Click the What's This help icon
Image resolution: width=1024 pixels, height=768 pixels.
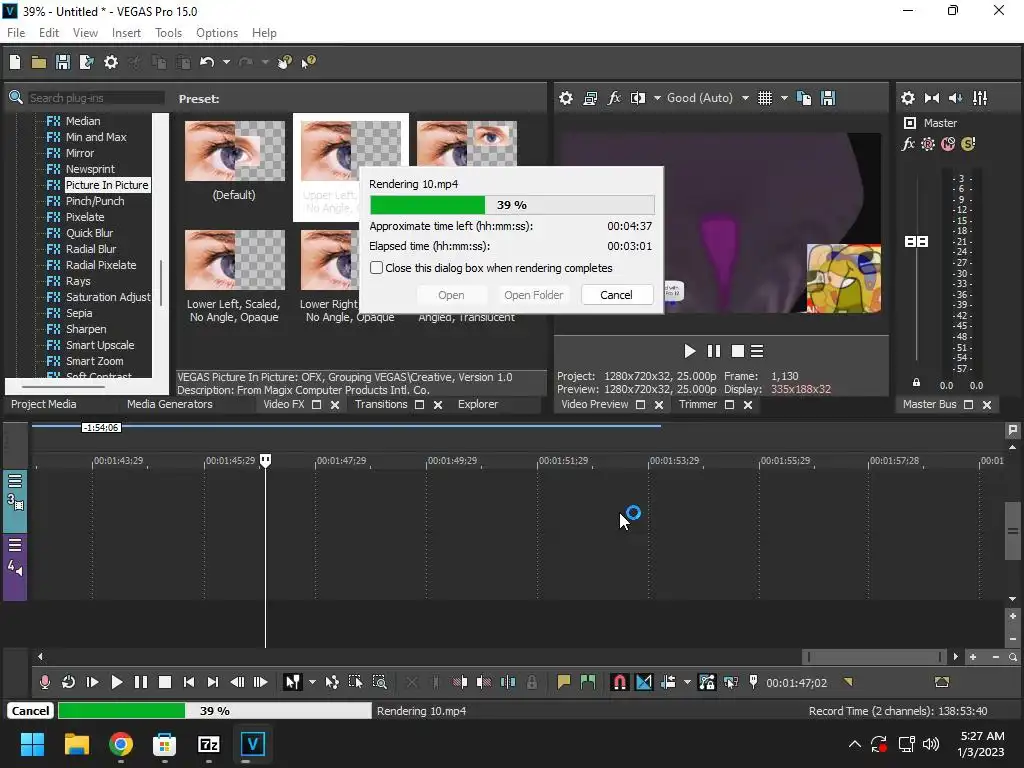pos(308,62)
